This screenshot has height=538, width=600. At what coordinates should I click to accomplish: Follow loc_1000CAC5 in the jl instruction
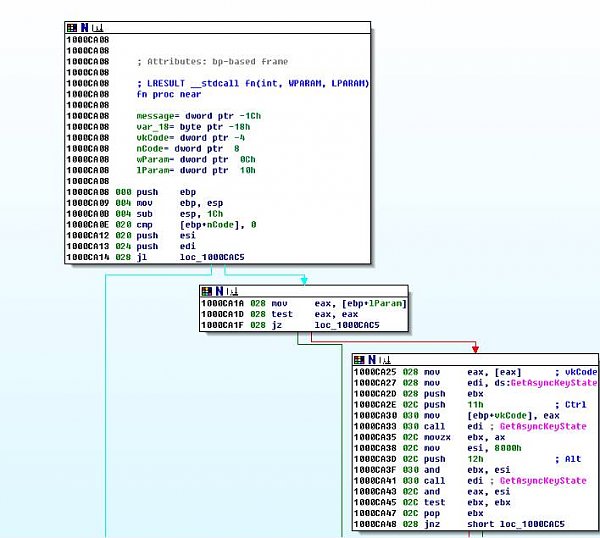(212, 257)
